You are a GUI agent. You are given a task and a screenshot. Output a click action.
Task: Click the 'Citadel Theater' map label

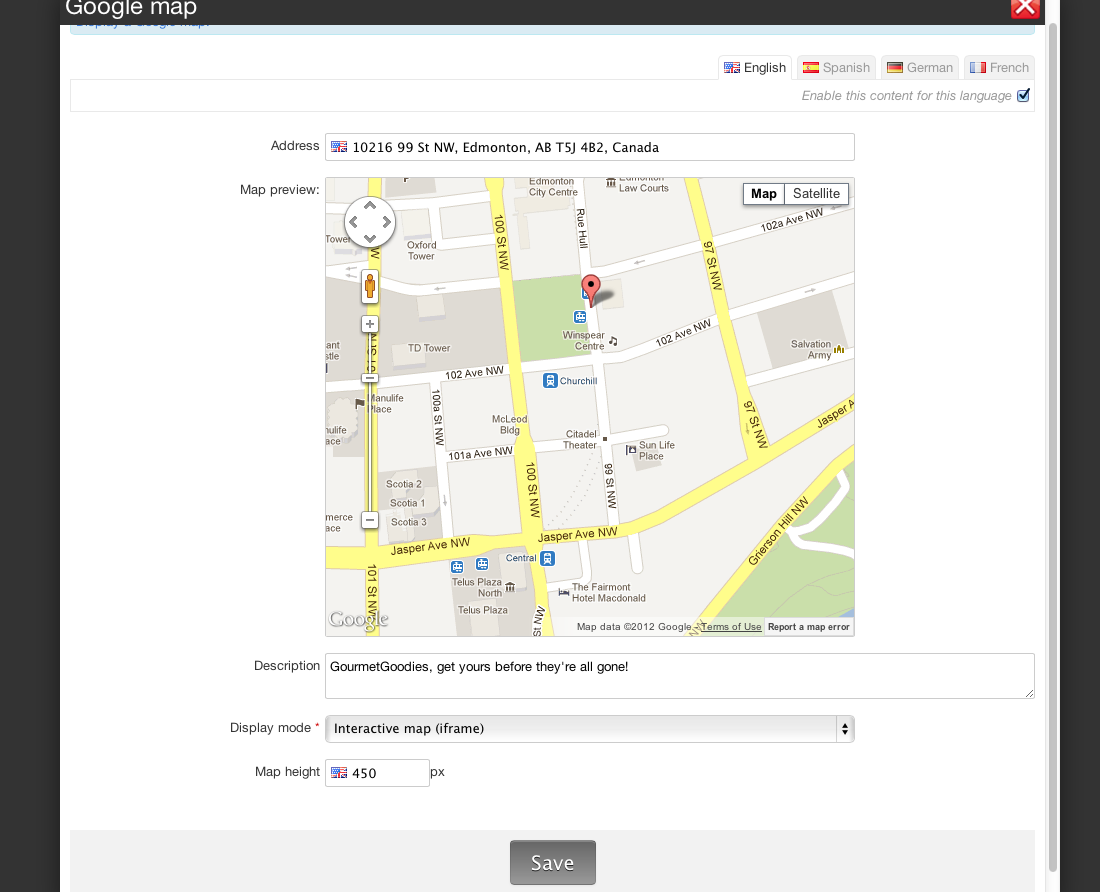click(x=581, y=440)
